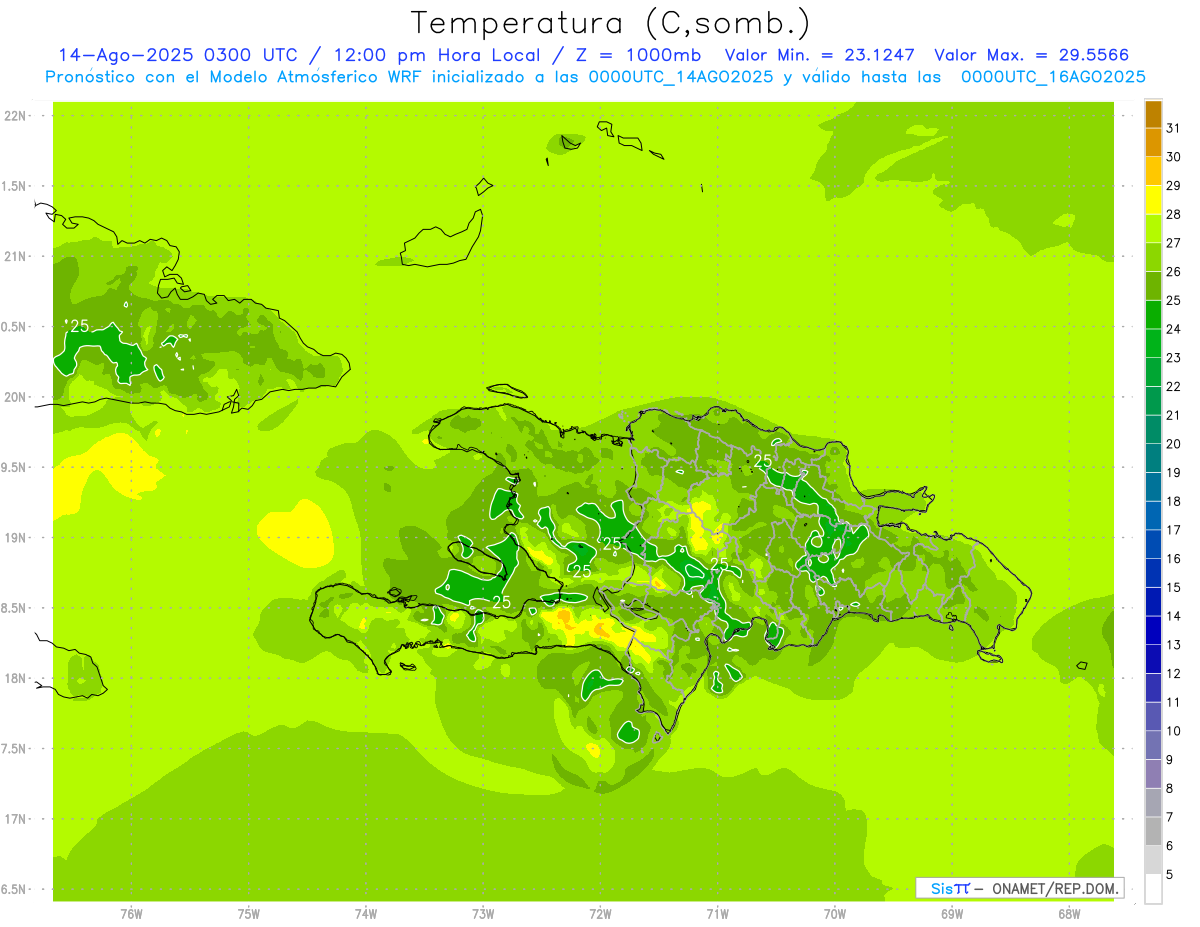Click the gray swatch between 6 and 7
The image size is (1200, 927).
coord(1153,831)
